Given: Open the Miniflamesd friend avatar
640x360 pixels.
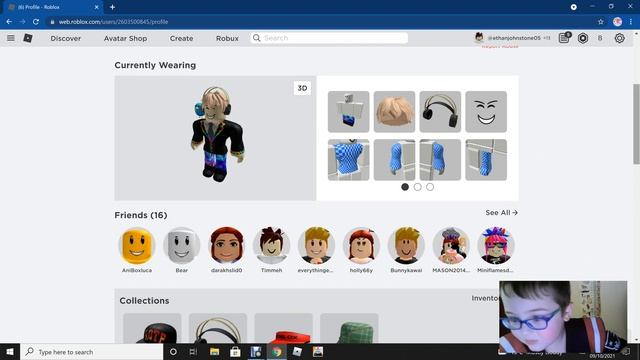Looking at the screenshot, I should coord(496,246).
